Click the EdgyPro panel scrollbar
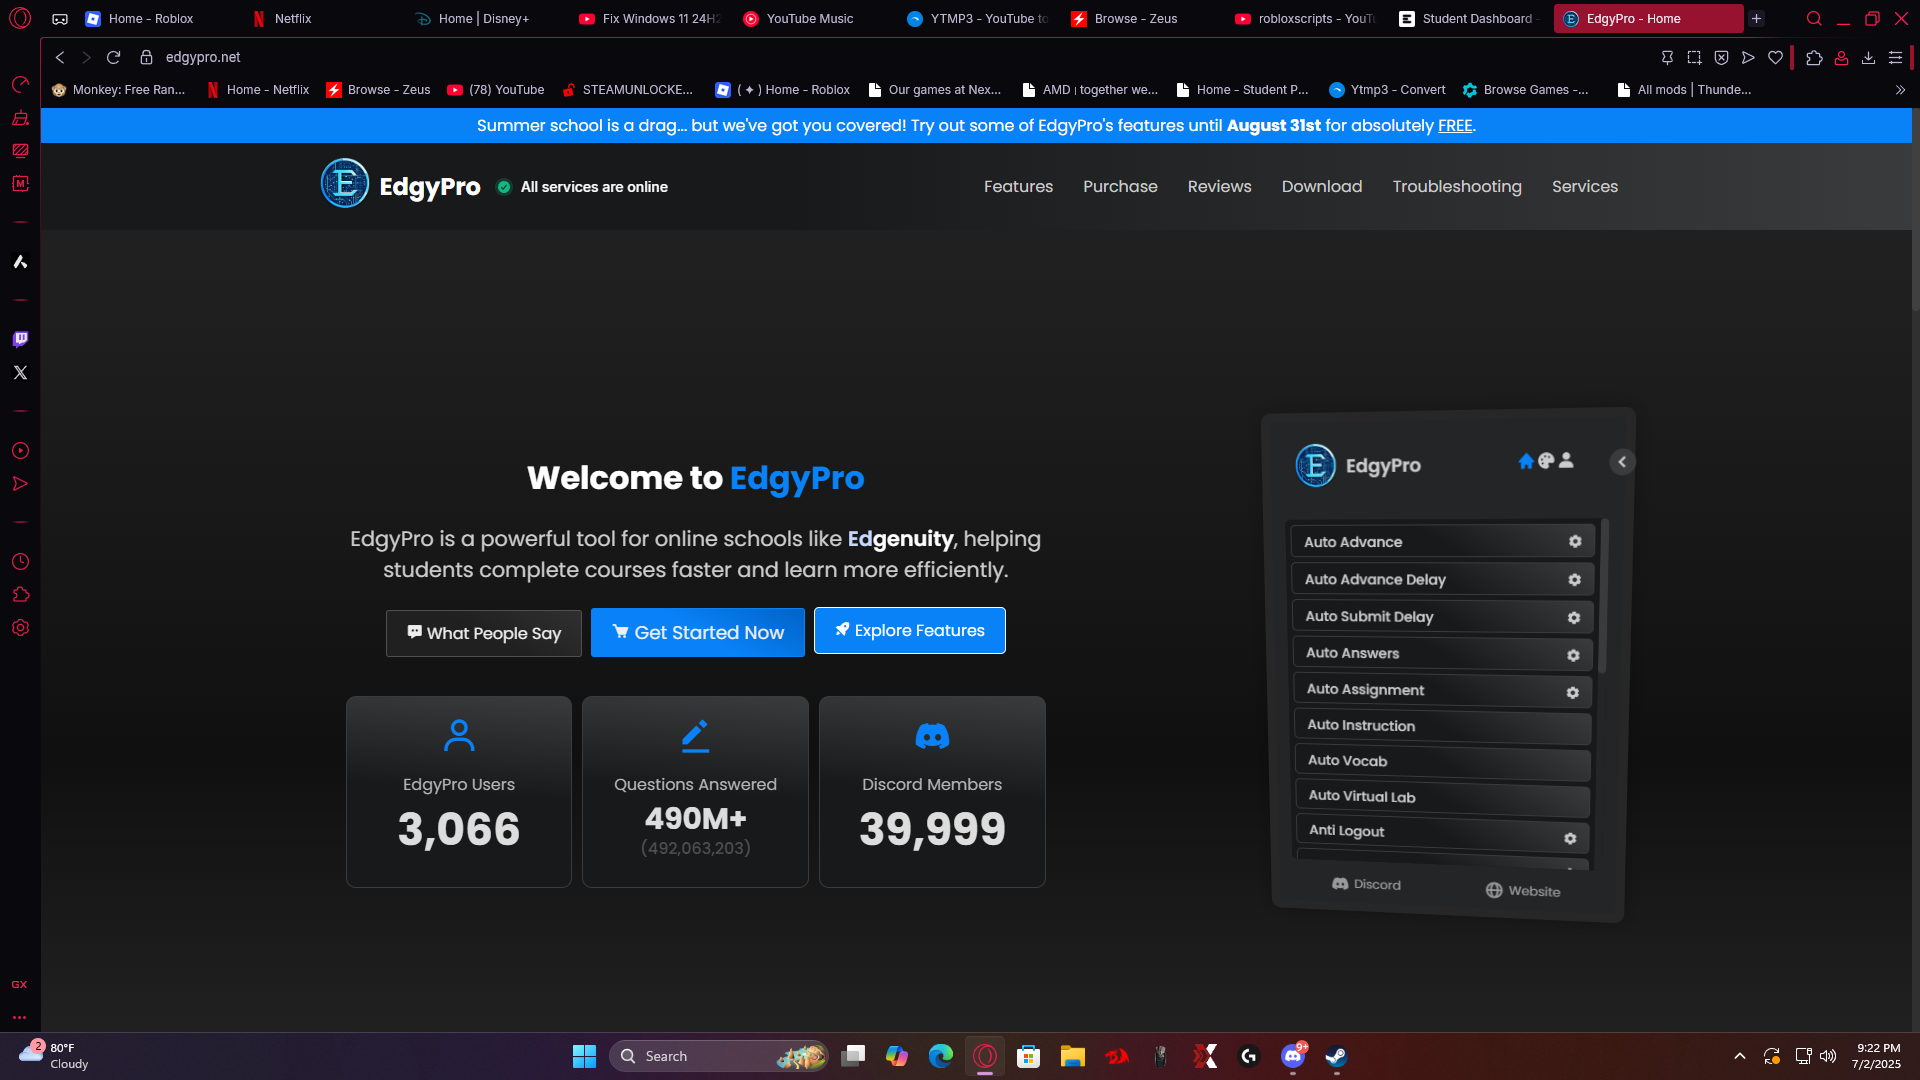 click(x=1604, y=596)
